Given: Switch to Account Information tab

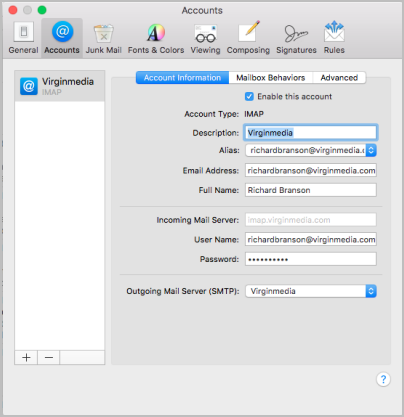Looking at the screenshot, I should [x=182, y=78].
